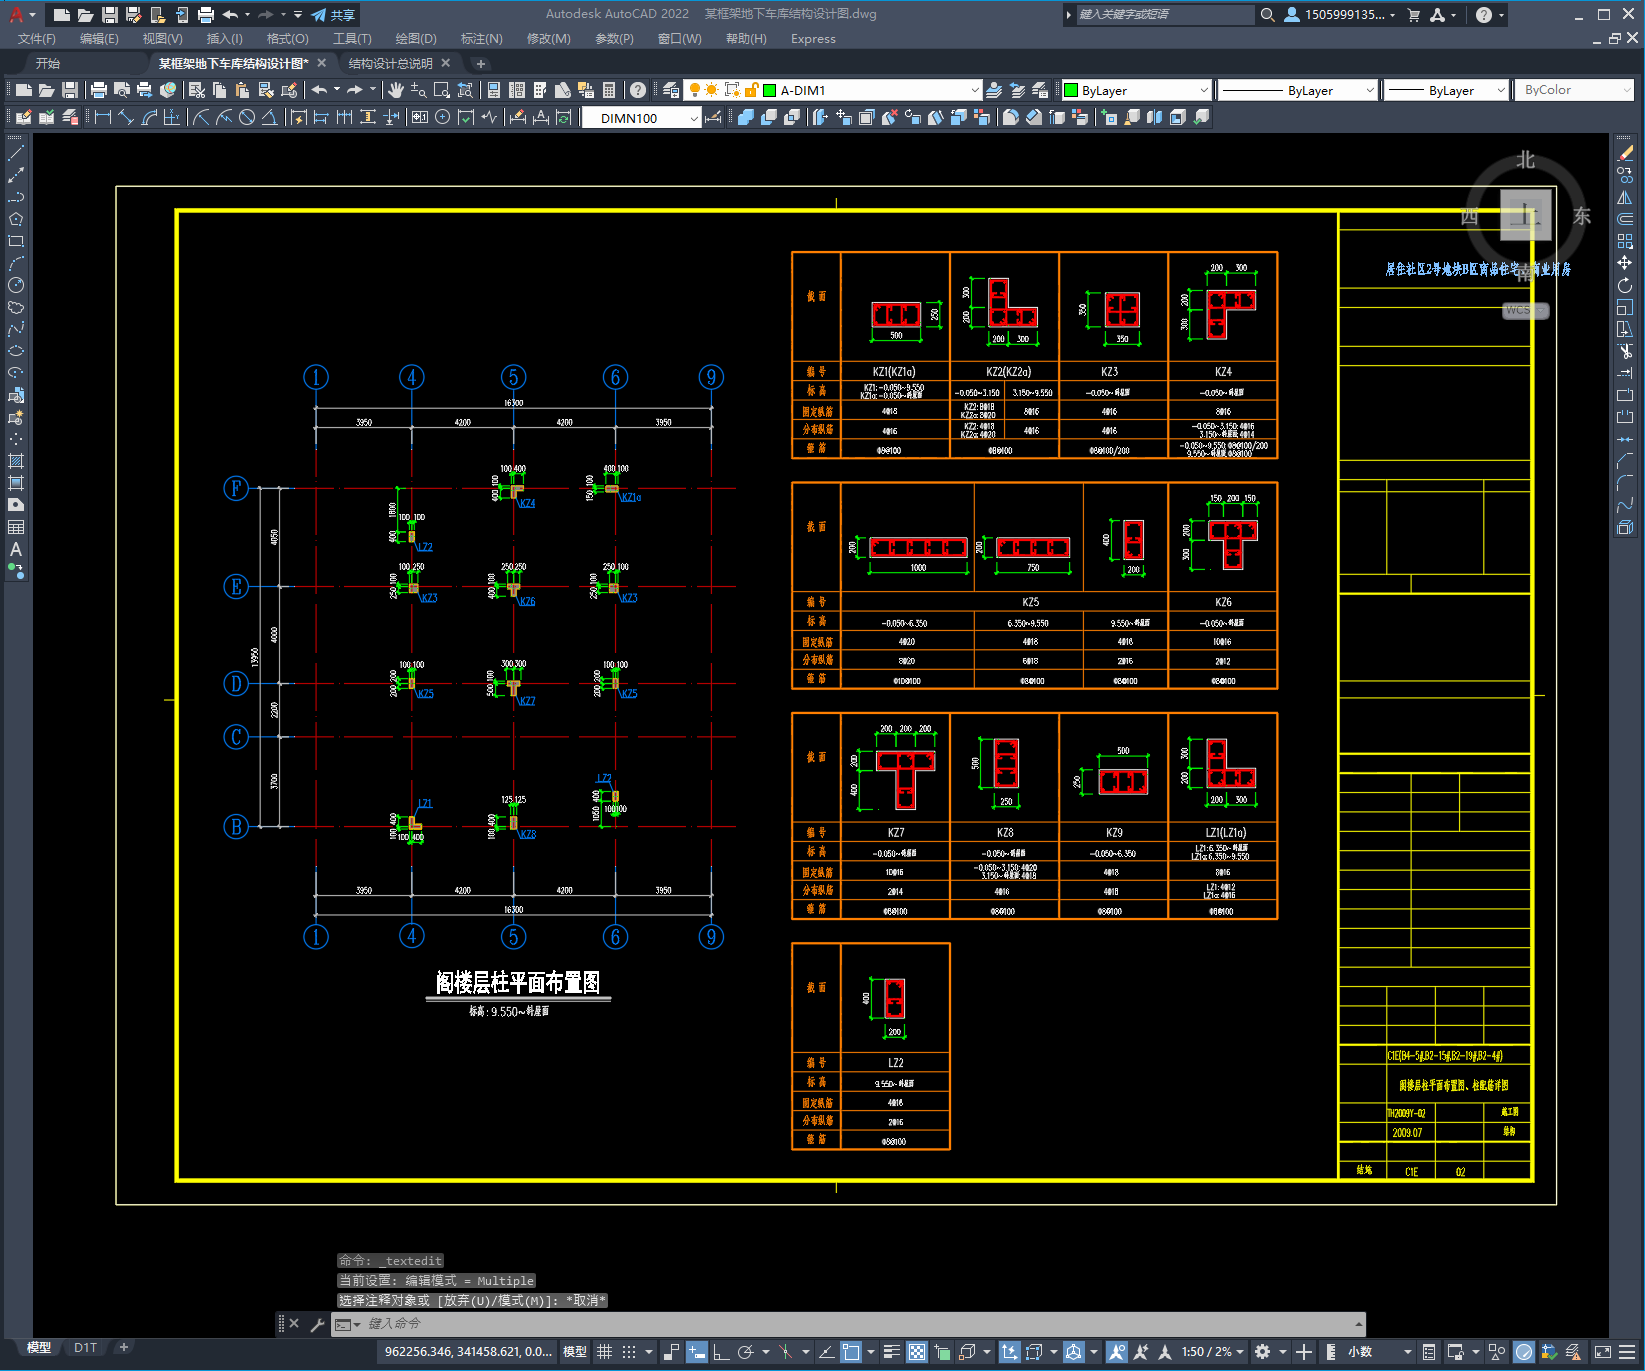
Task: Click the Save icon in standard toolbar
Action: point(69,90)
